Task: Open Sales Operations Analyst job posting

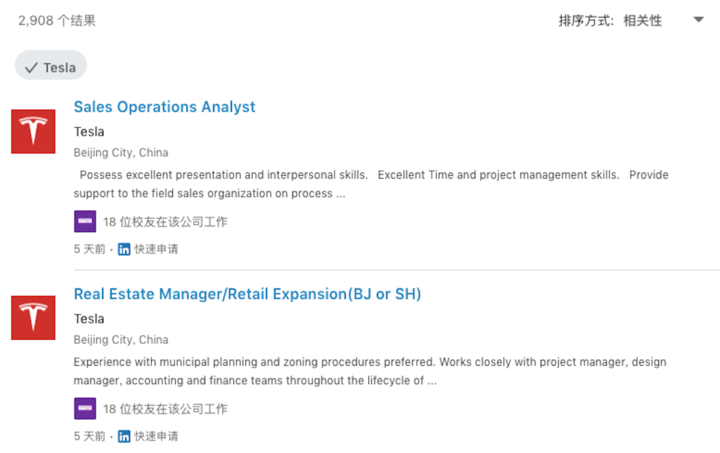Action: point(164,107)
